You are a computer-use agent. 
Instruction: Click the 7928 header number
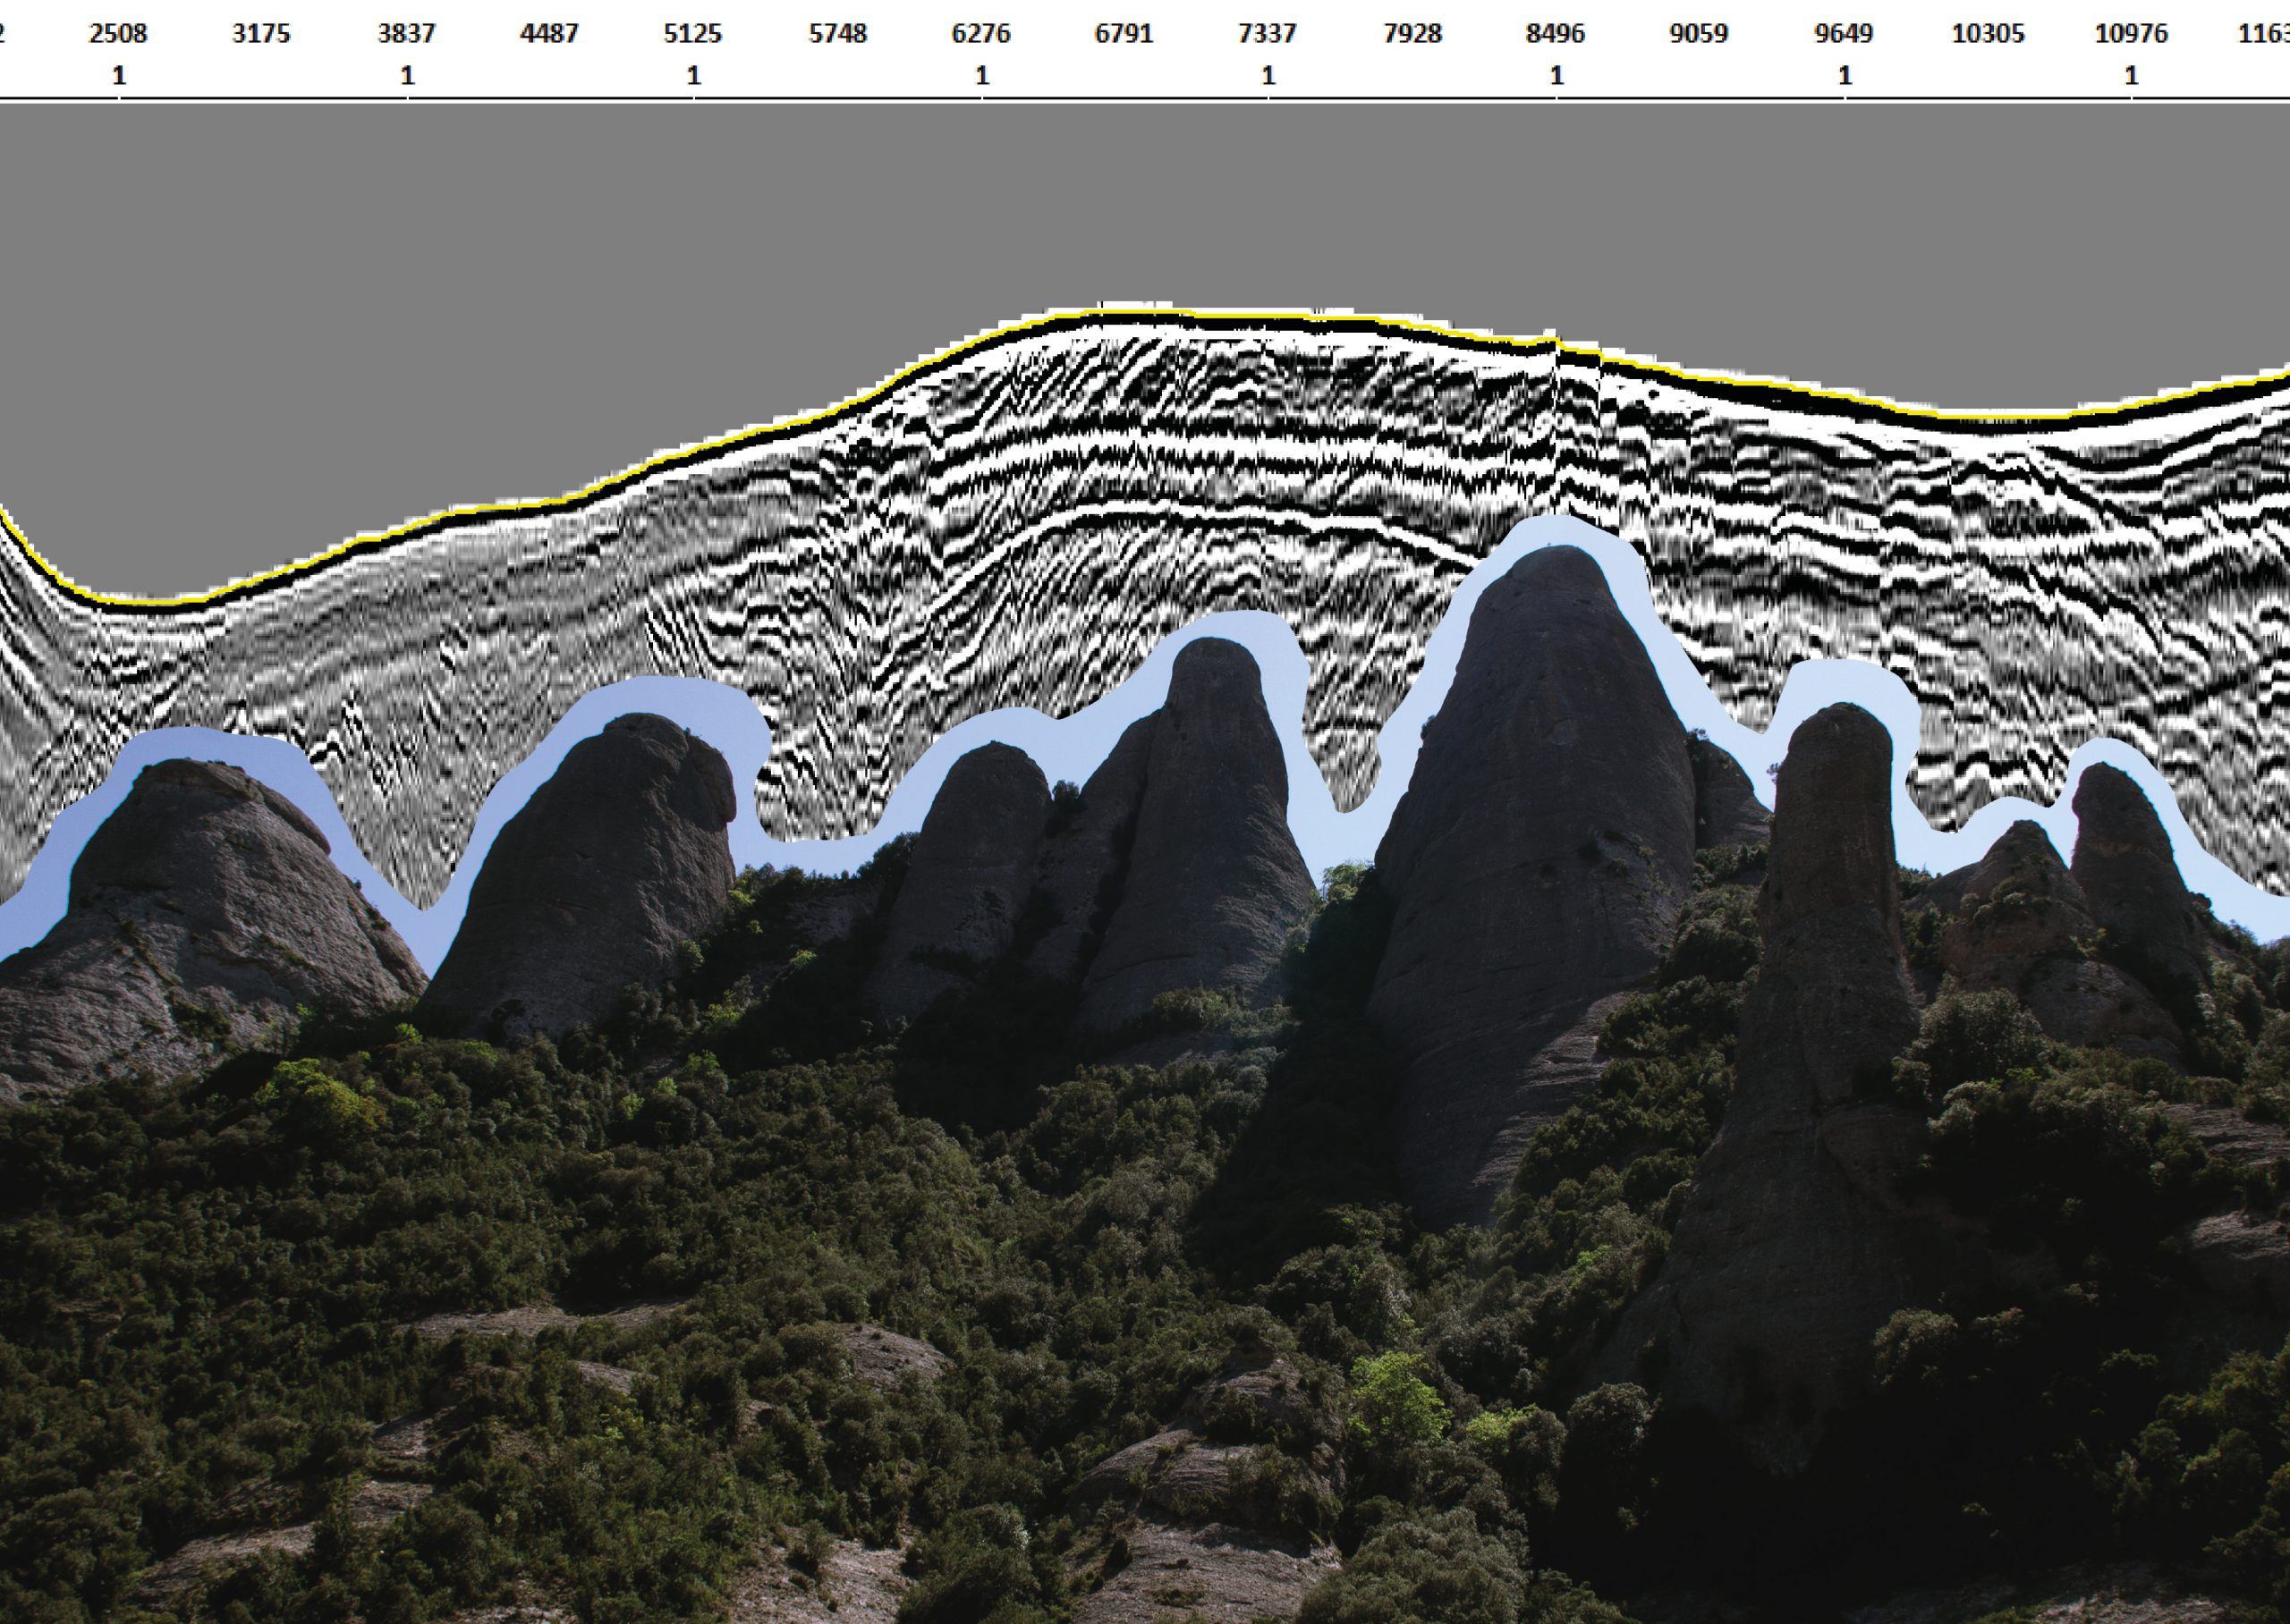(x=1412, y=34)
